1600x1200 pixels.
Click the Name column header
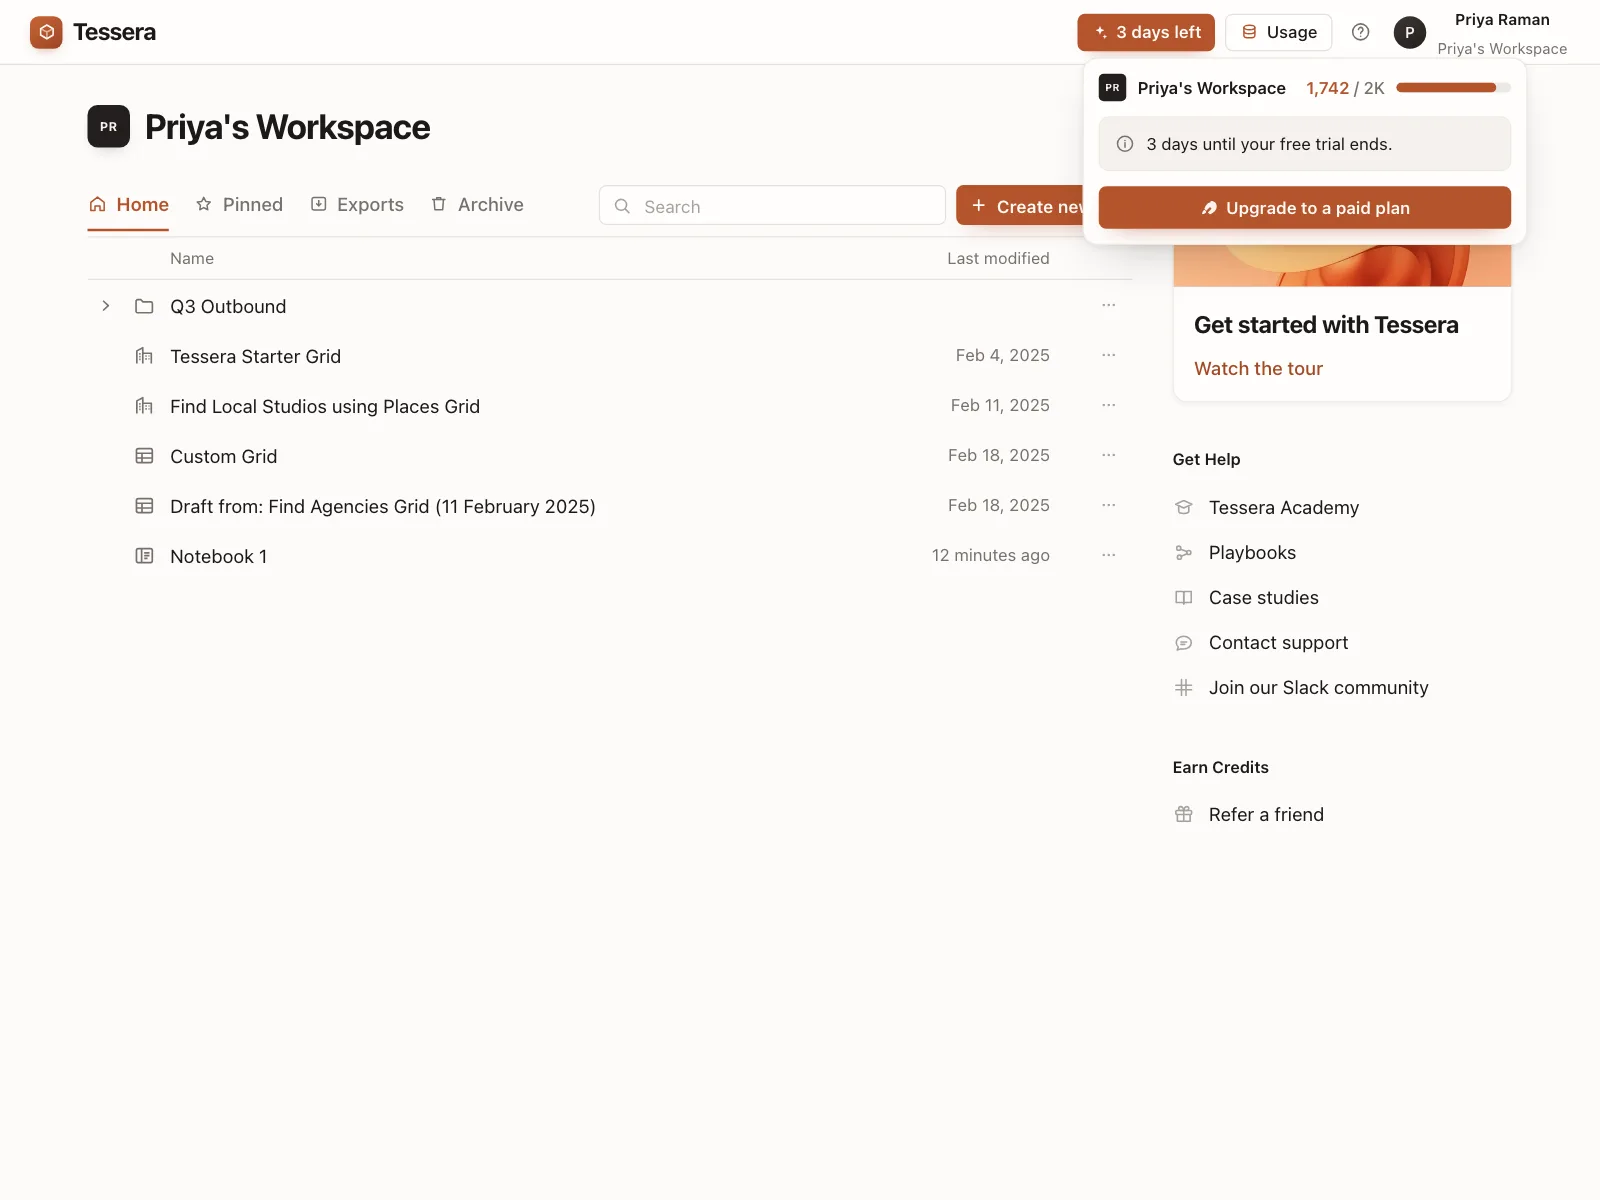(192, 258)
